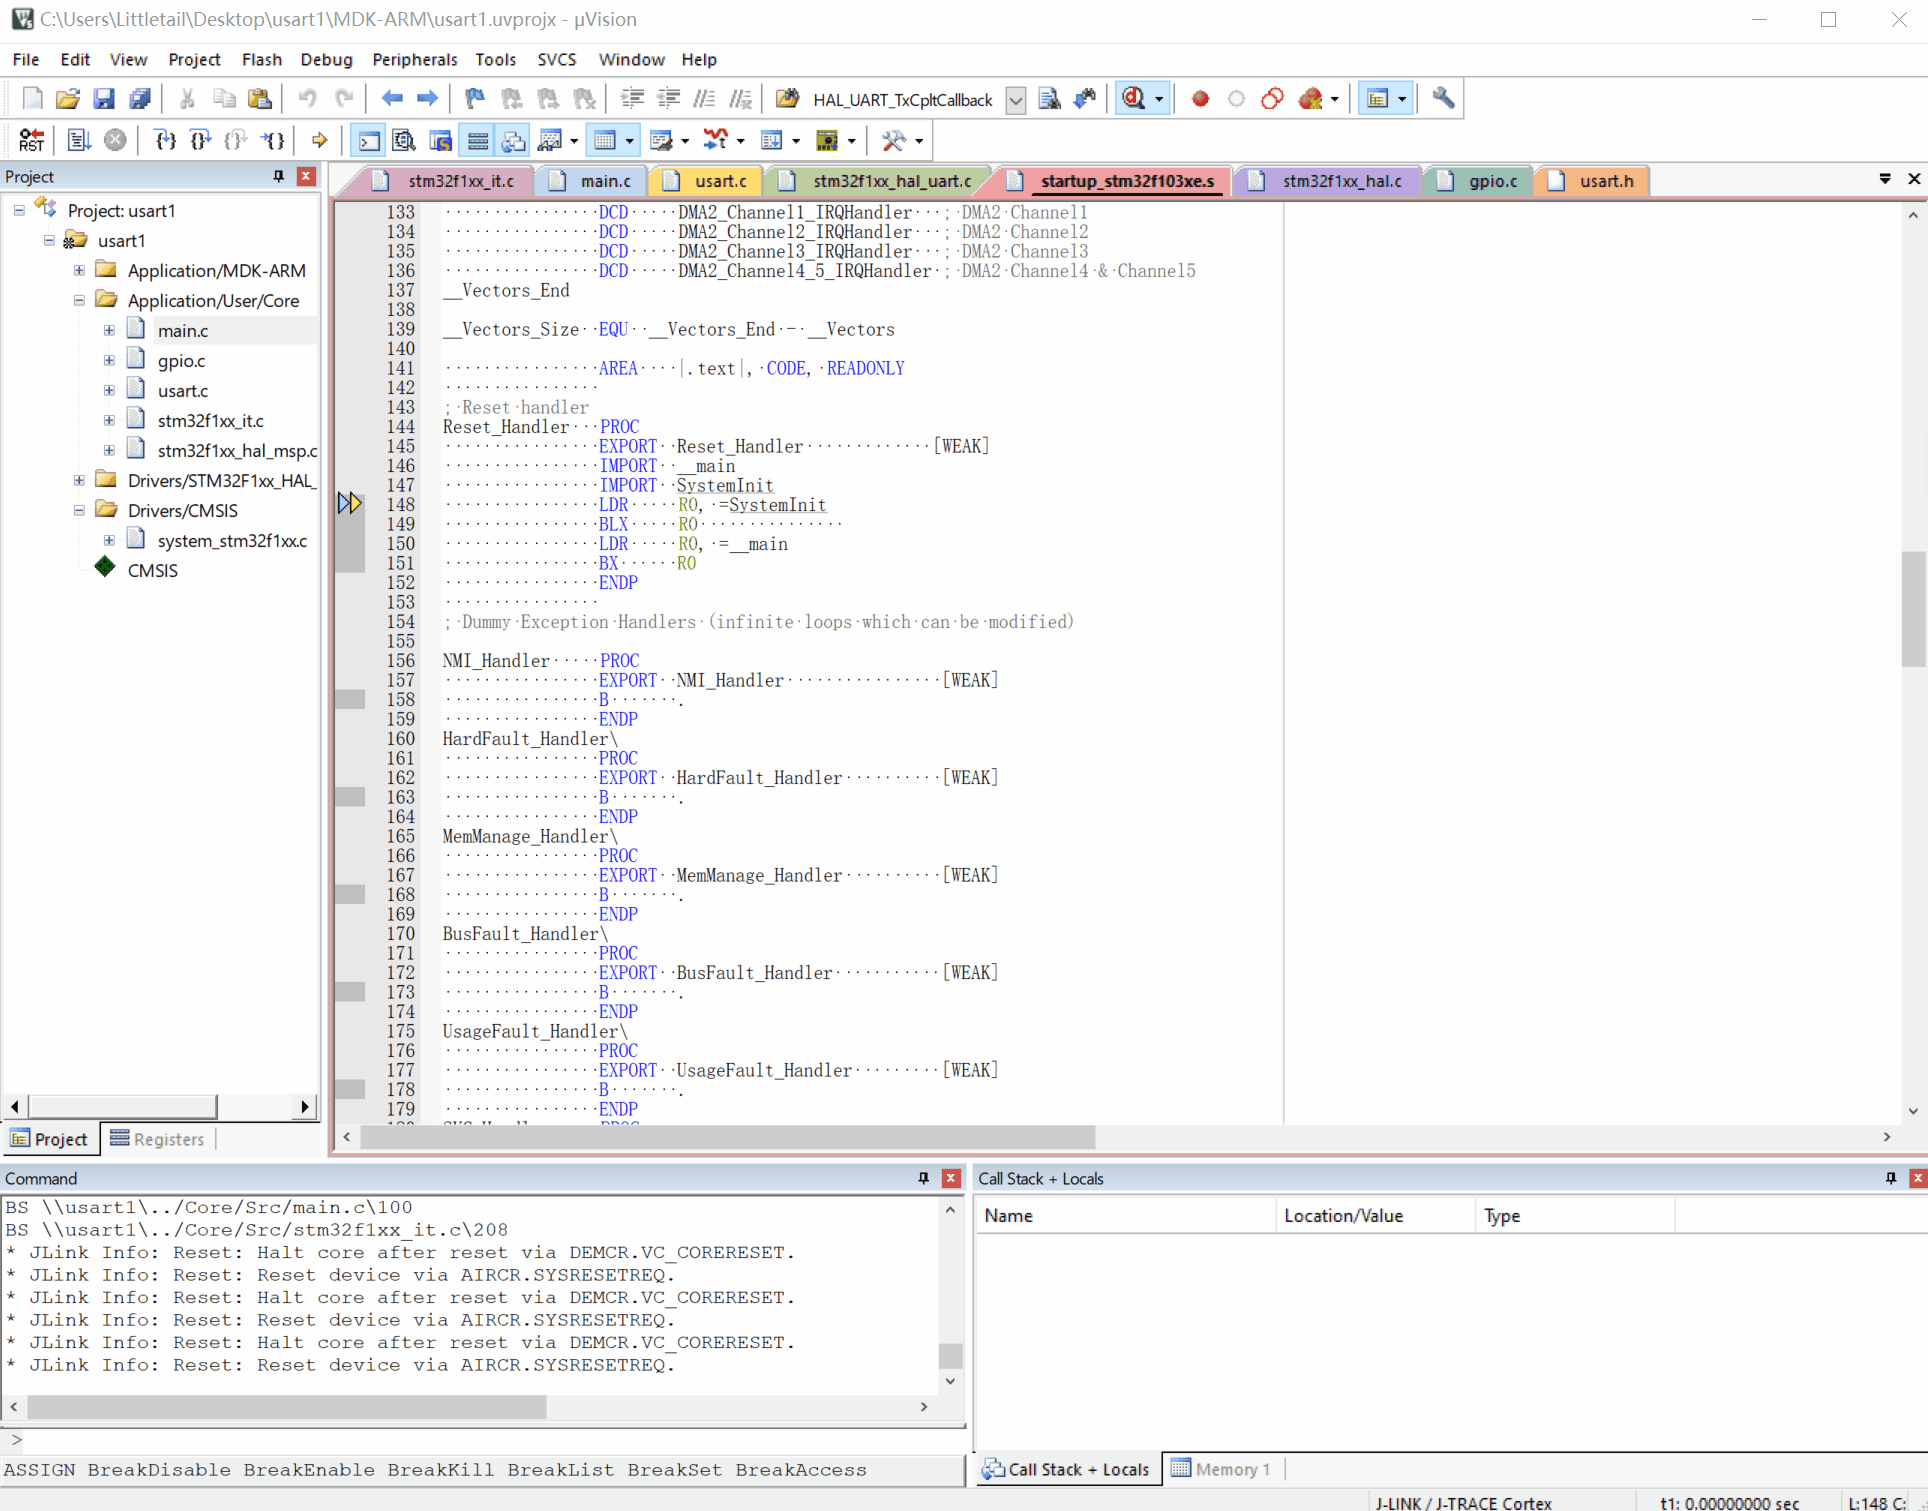Run to cursor line icon
The height and width of the screenshot is (1511, 1928).
[x=272, y=140]
